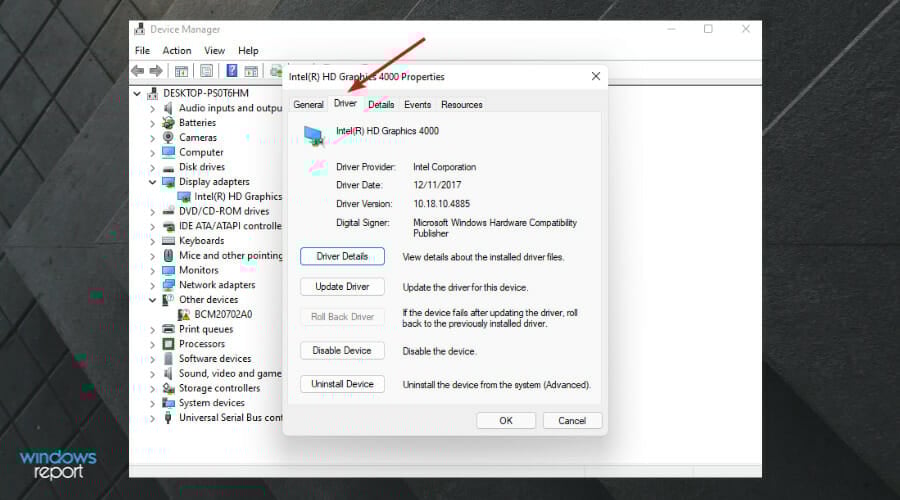Click the Print queues category icon
The width and height of the screenshot is (900, 500).
[168, 329]
